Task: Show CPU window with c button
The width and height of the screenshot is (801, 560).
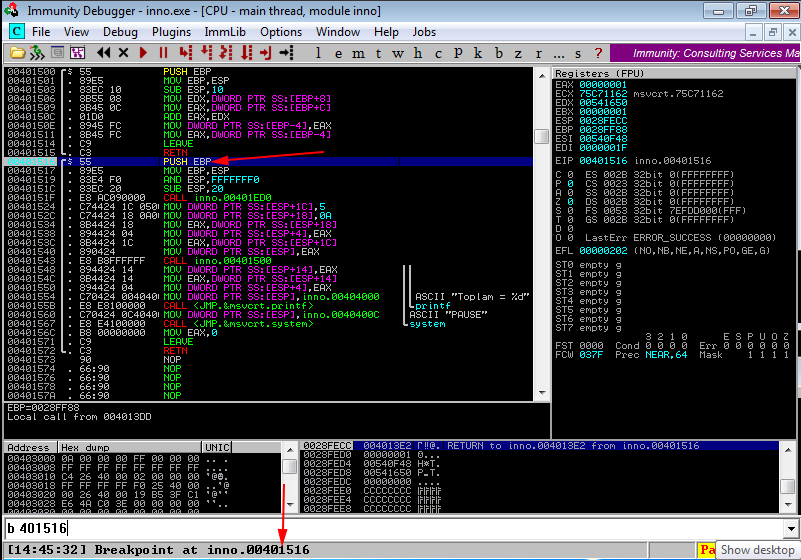Action: pos(438,54)
